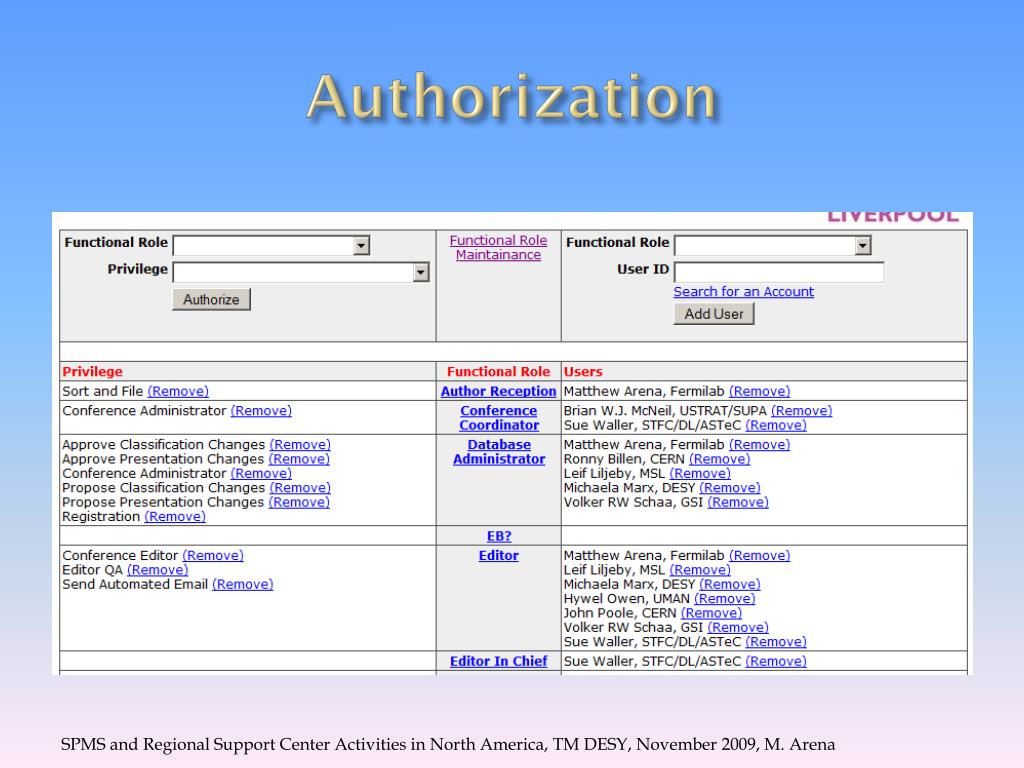The height and width of the screenshot is (768, 1024).
Task: Open the Database Administrator role link
Action: click(499, 452)
